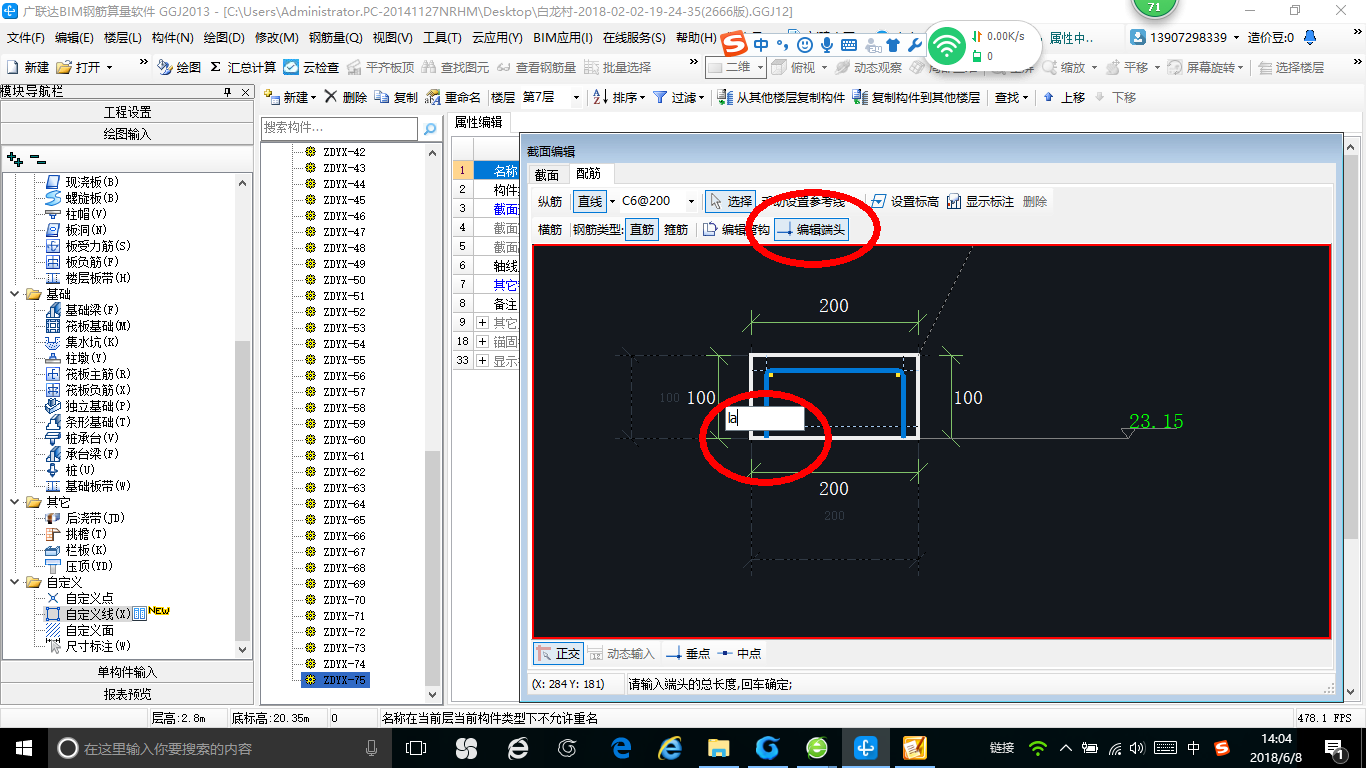Switch to the 截面 tab
1366x768 pixels.
point(546,174)
